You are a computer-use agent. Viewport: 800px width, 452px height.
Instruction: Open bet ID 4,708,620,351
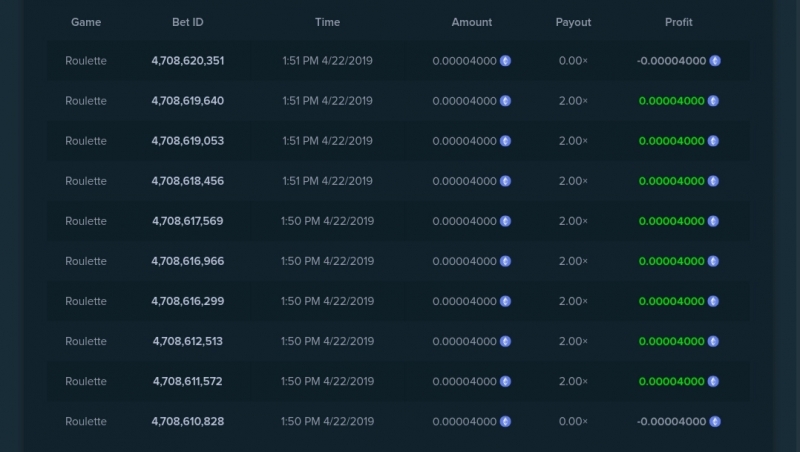click(188, 61)
